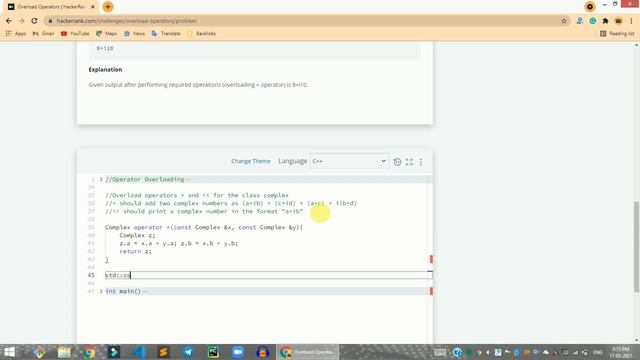
Task: Open Zoom from the taskbar
Action: coord(238,352)
